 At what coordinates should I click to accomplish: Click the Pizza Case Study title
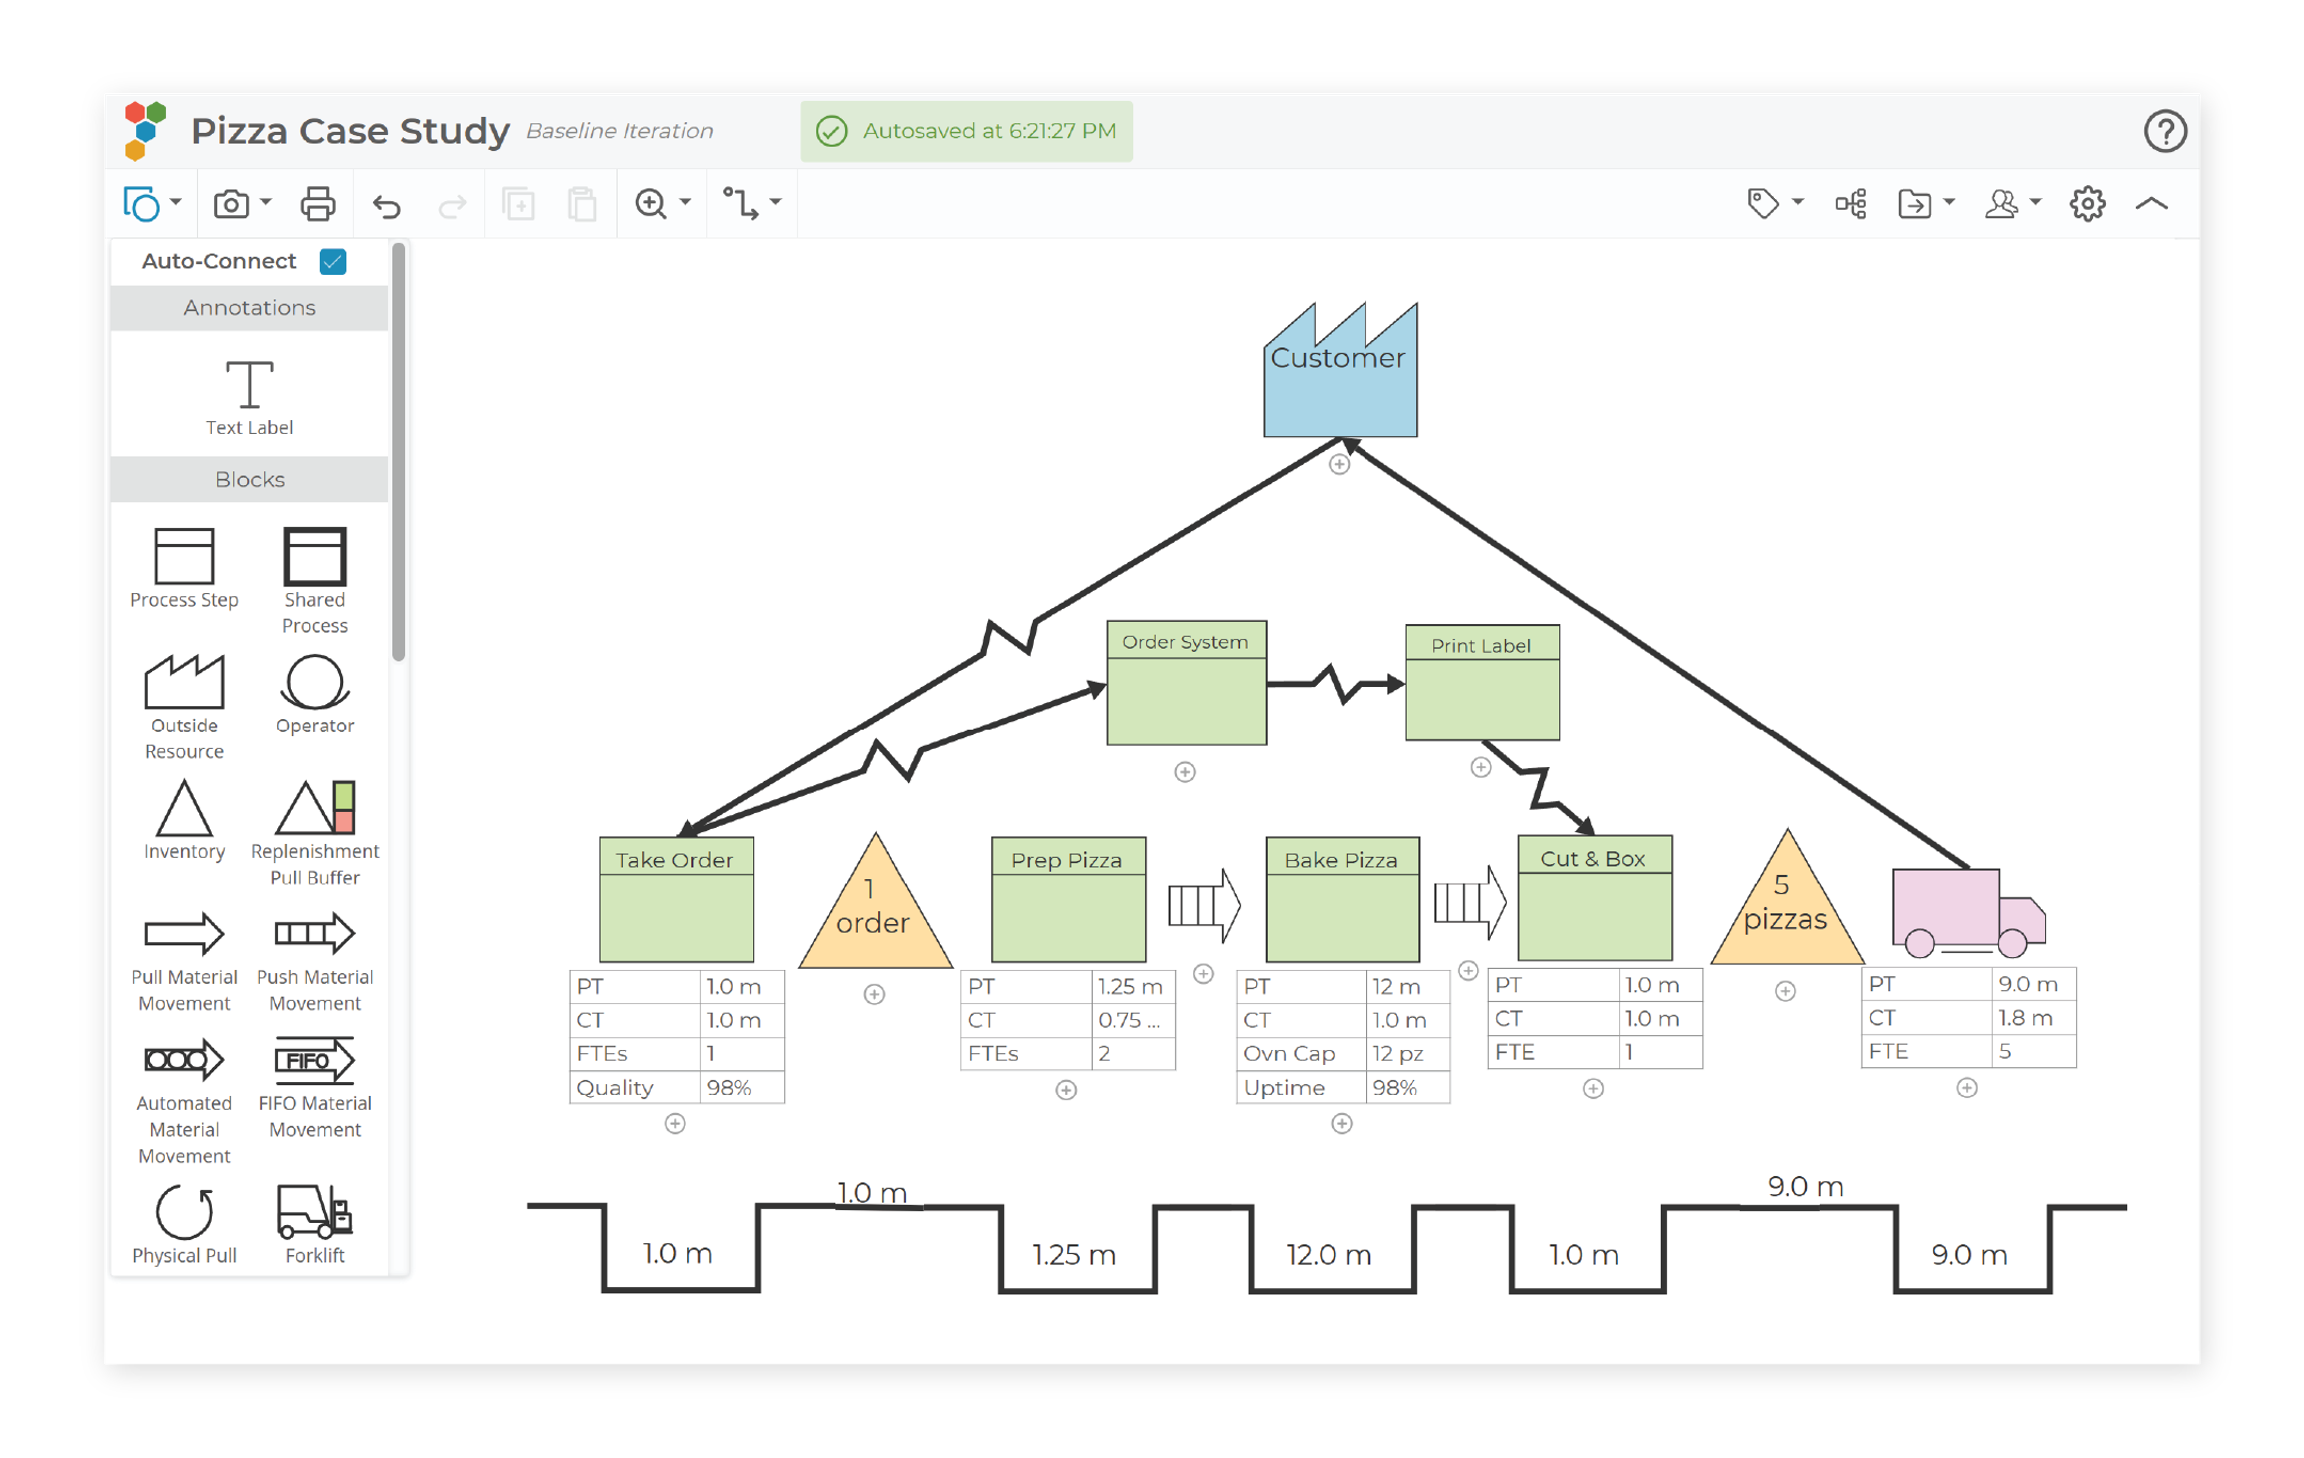(x=350, y=131)
